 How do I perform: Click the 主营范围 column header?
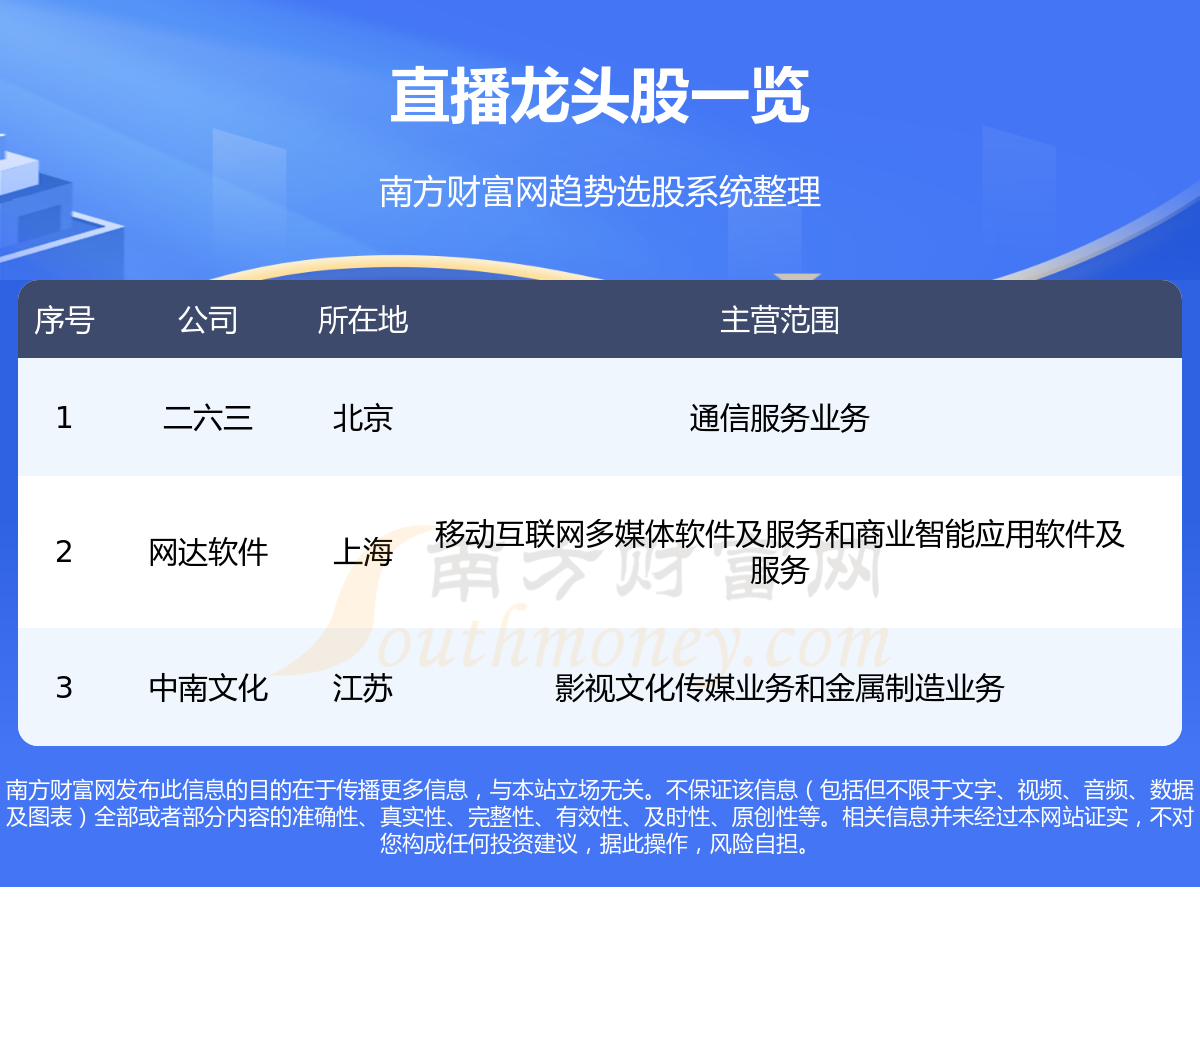pos(780,320)
